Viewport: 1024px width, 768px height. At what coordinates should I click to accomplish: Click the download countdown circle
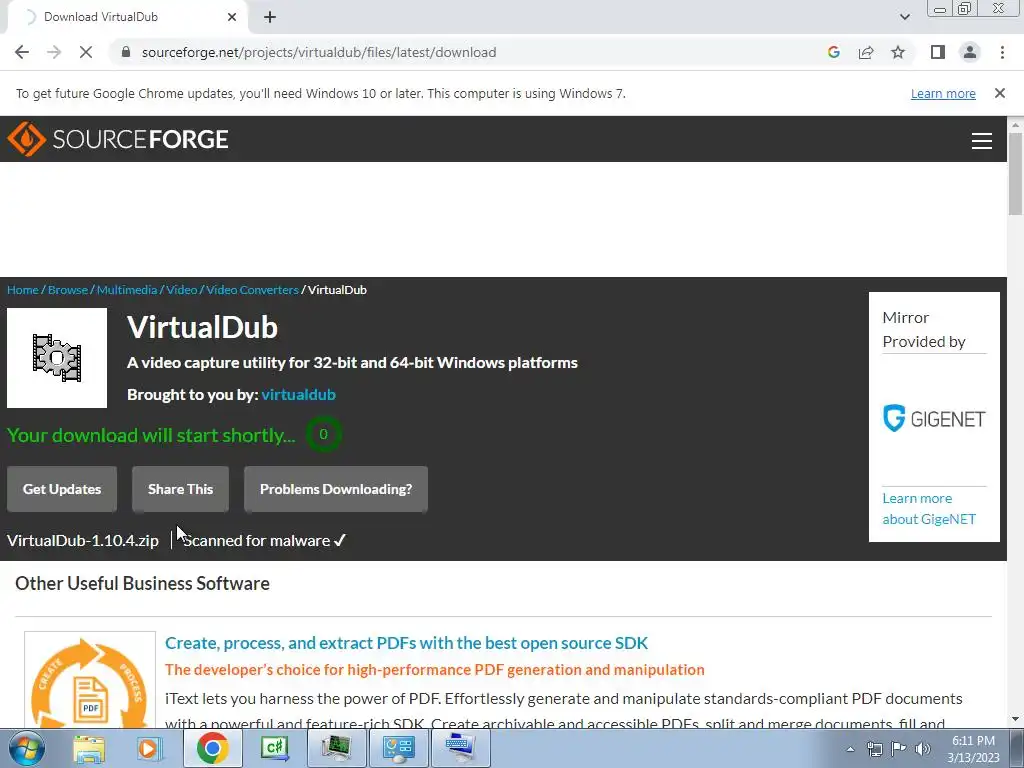pyautogui.click(x=323, y=434)
